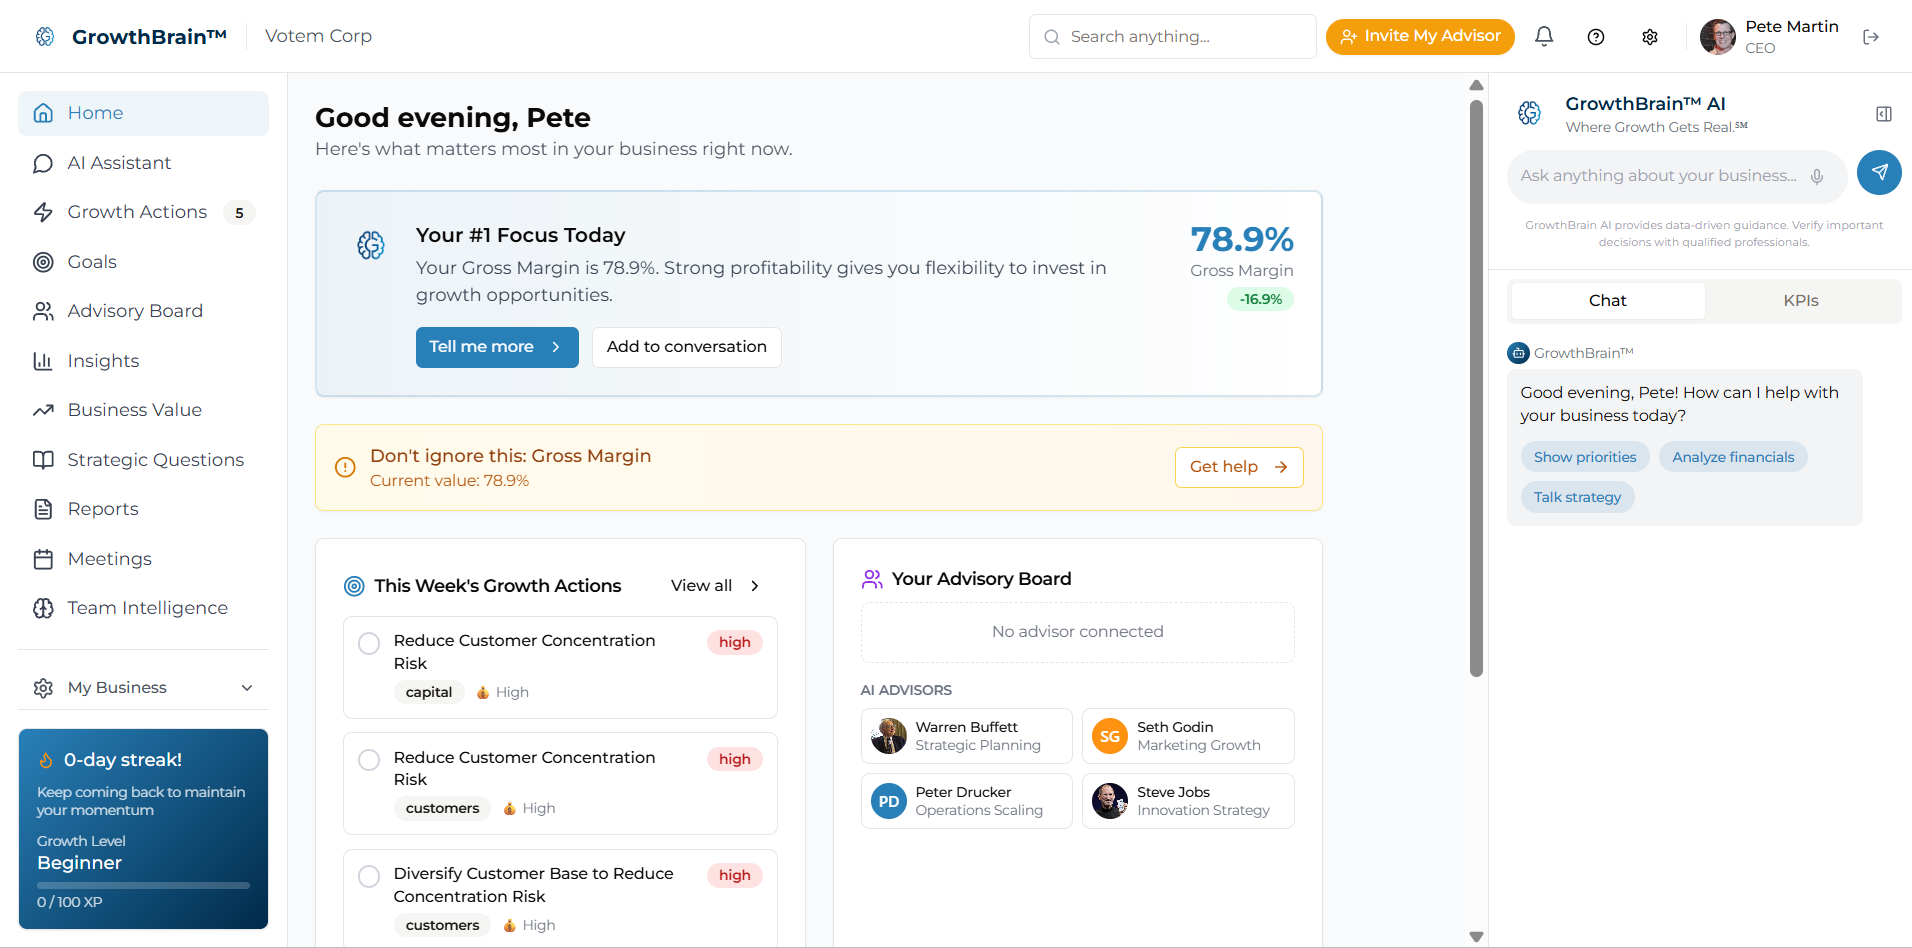
Task: Check off the Reduce Customer Concentration Risk capital action
Action: click(368, 643)
